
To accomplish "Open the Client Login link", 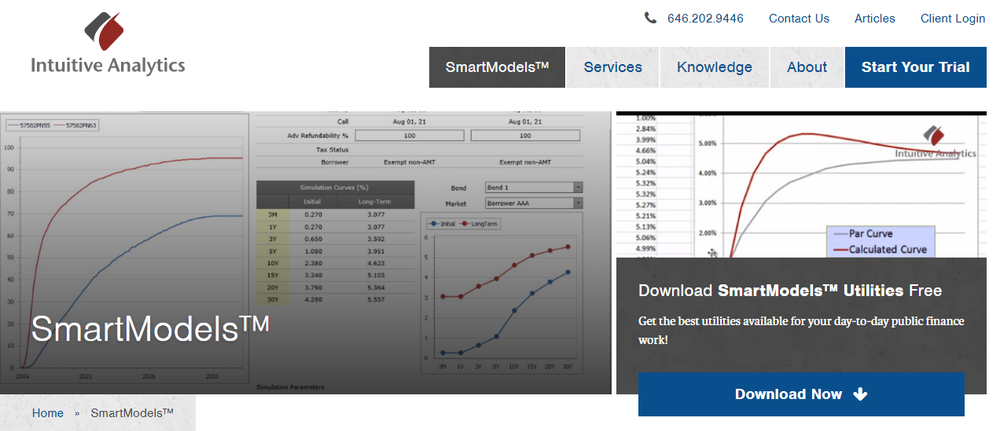I will (x=952, y=18).
